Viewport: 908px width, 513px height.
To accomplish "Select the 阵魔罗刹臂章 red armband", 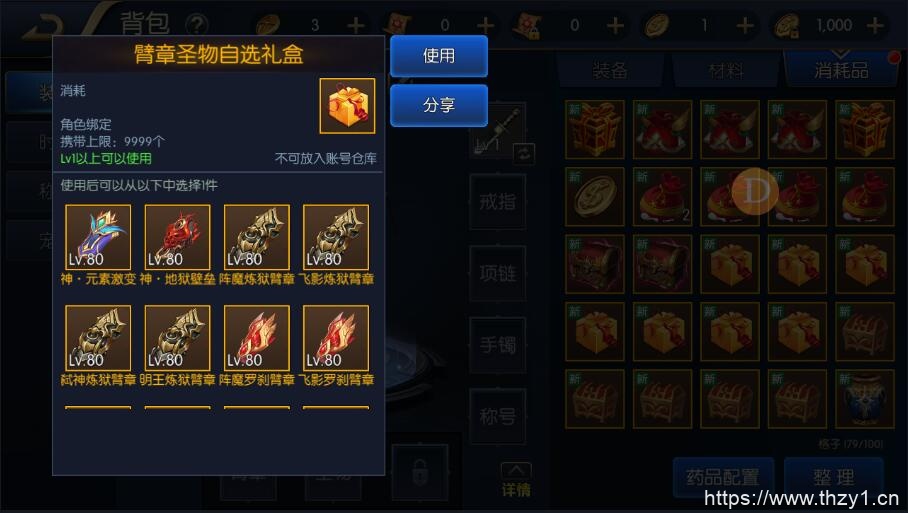I will tap(257, 338).
